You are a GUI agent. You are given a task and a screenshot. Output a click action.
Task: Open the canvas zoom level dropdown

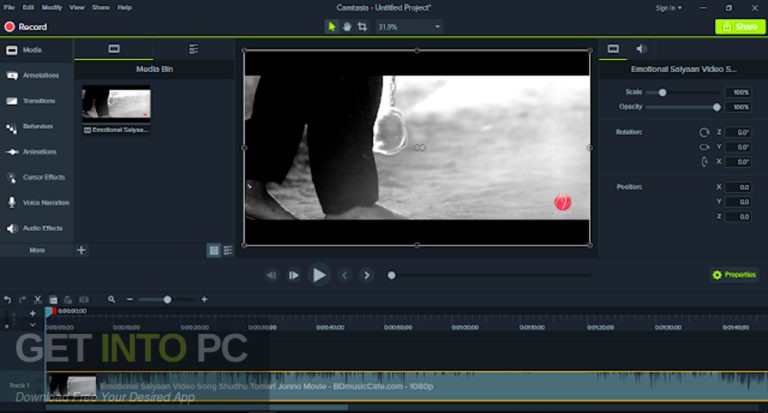[409, 27]
